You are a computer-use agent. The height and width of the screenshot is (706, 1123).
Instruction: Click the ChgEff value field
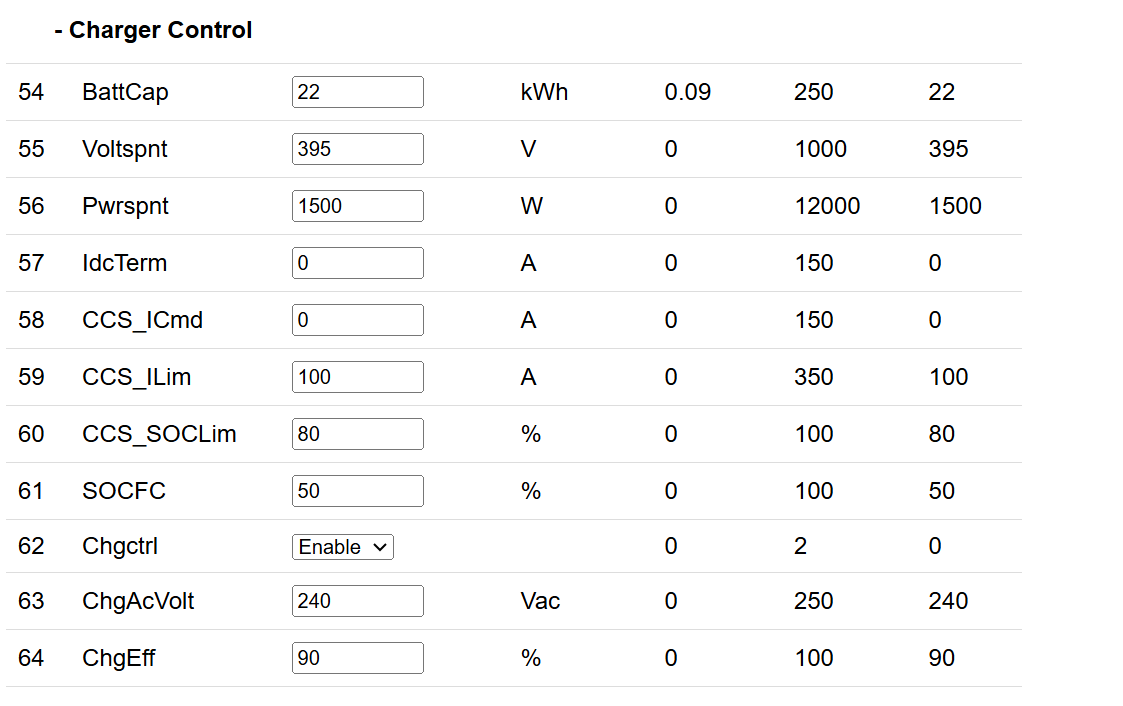pos(357,658)
